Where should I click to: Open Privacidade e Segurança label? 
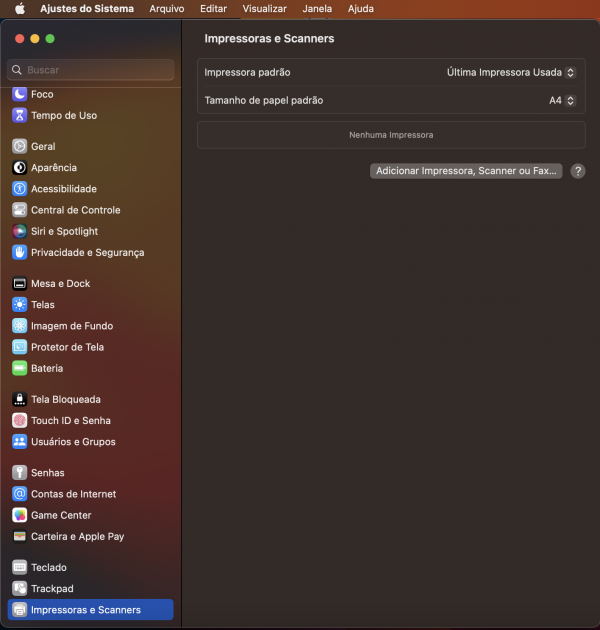(88, 253)
